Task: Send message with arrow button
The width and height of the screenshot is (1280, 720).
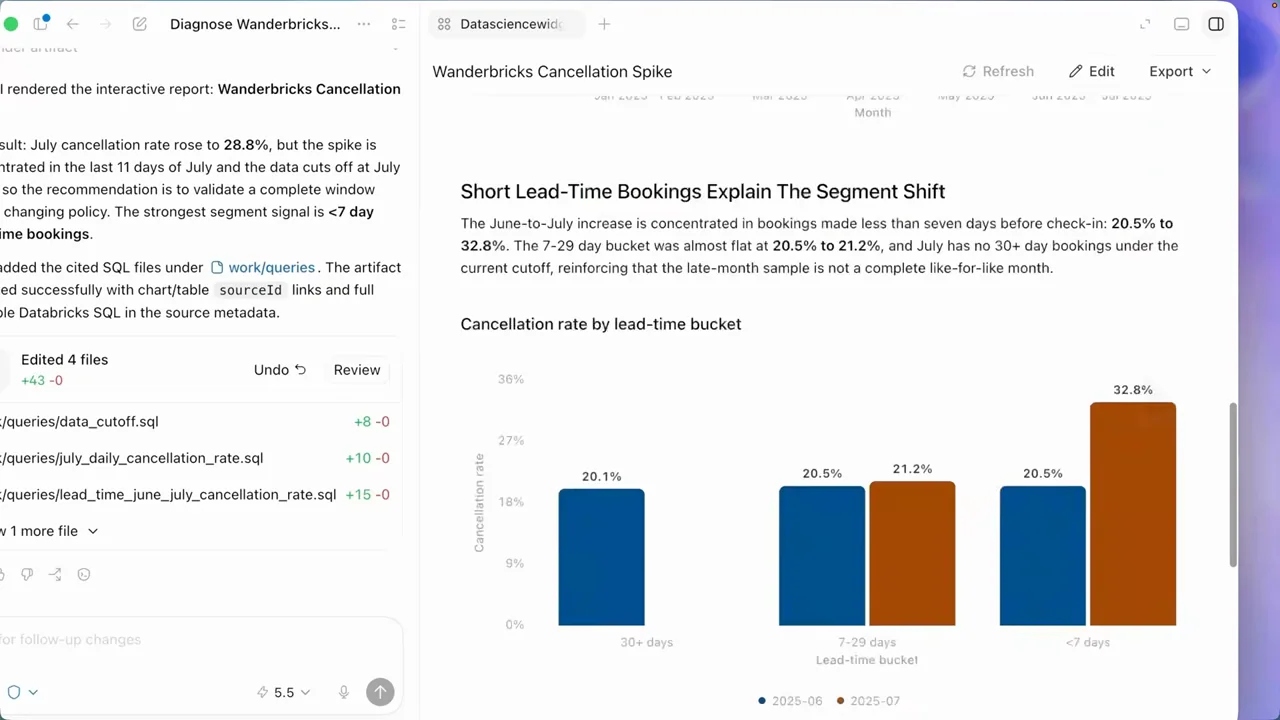Action: point(380,692)
